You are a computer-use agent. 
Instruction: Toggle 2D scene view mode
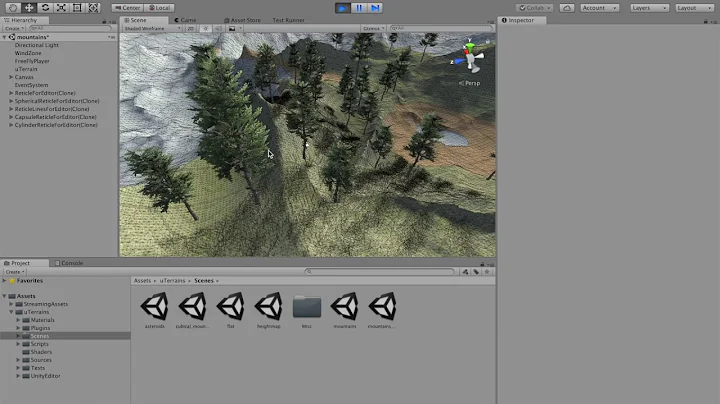(x=191, y=28)
